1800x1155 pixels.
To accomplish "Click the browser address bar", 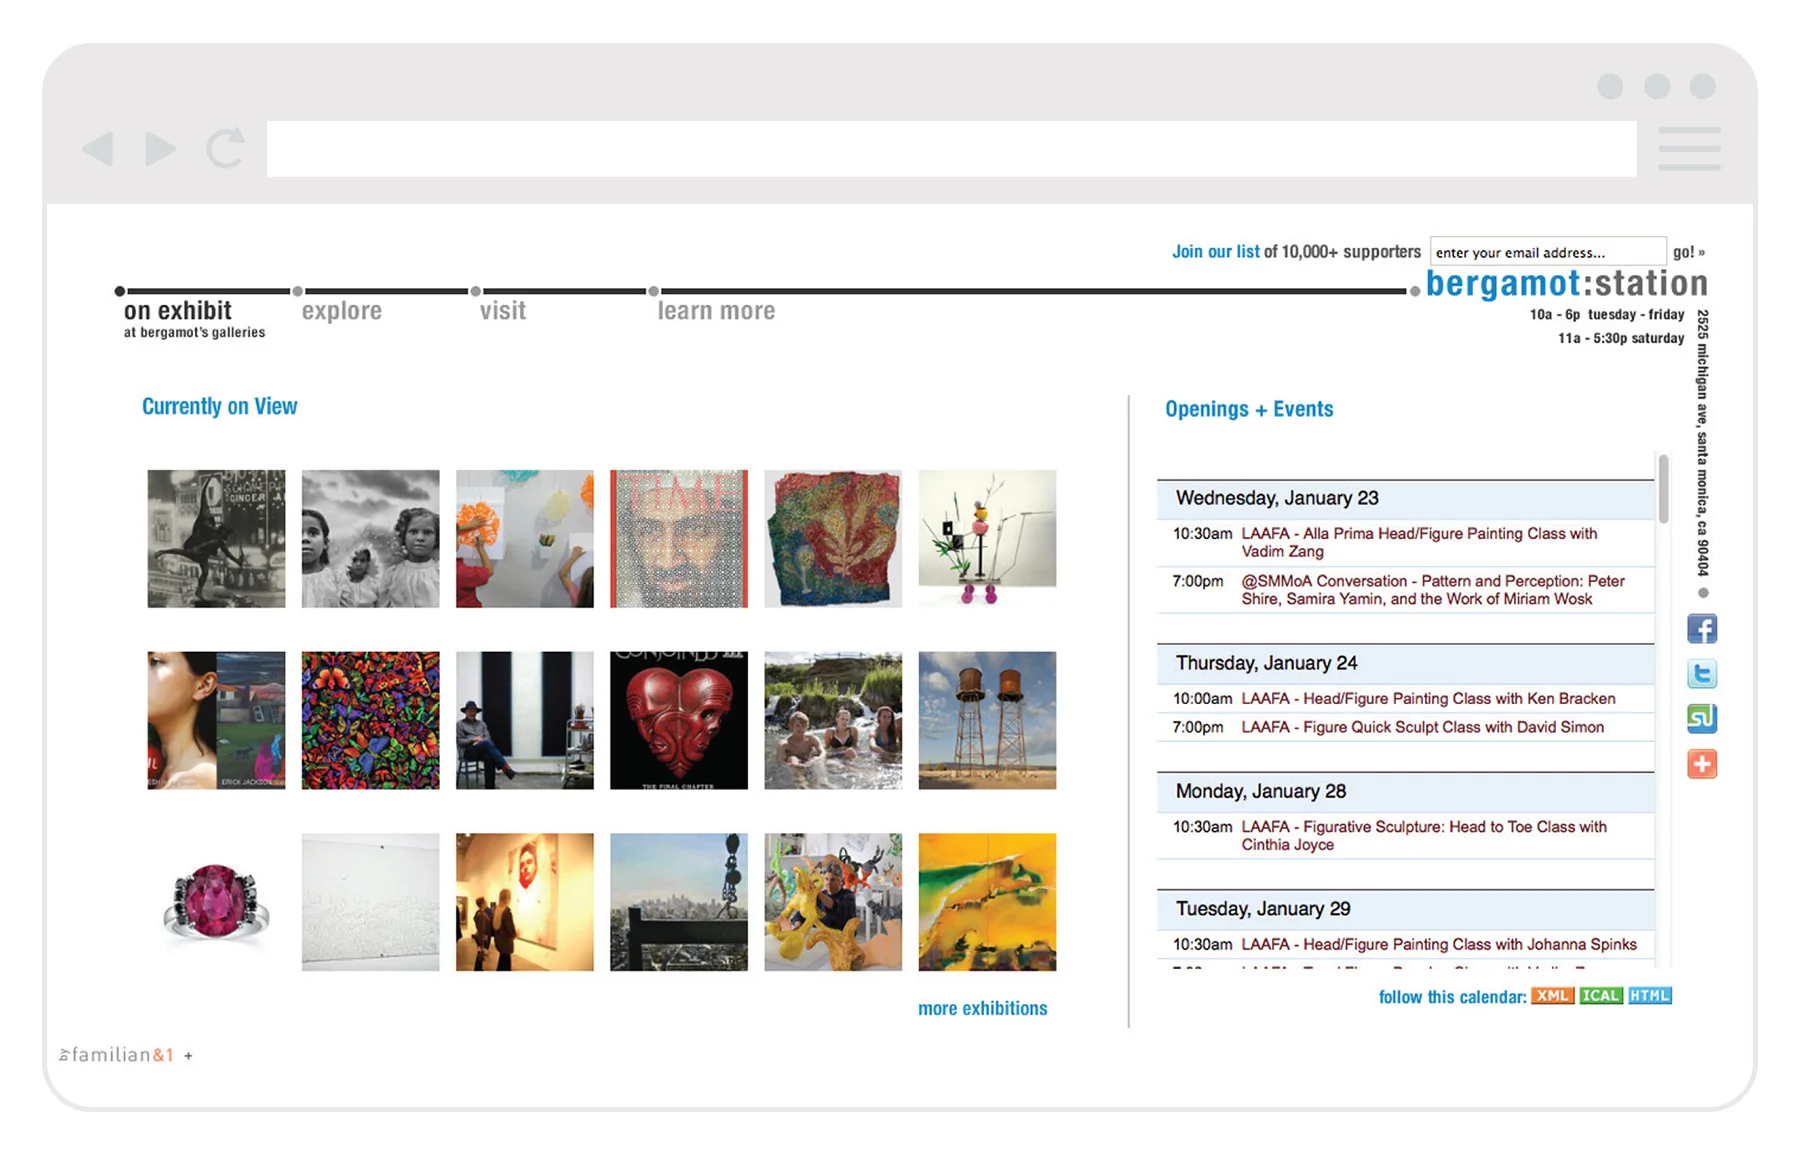I will coord(951,149).
